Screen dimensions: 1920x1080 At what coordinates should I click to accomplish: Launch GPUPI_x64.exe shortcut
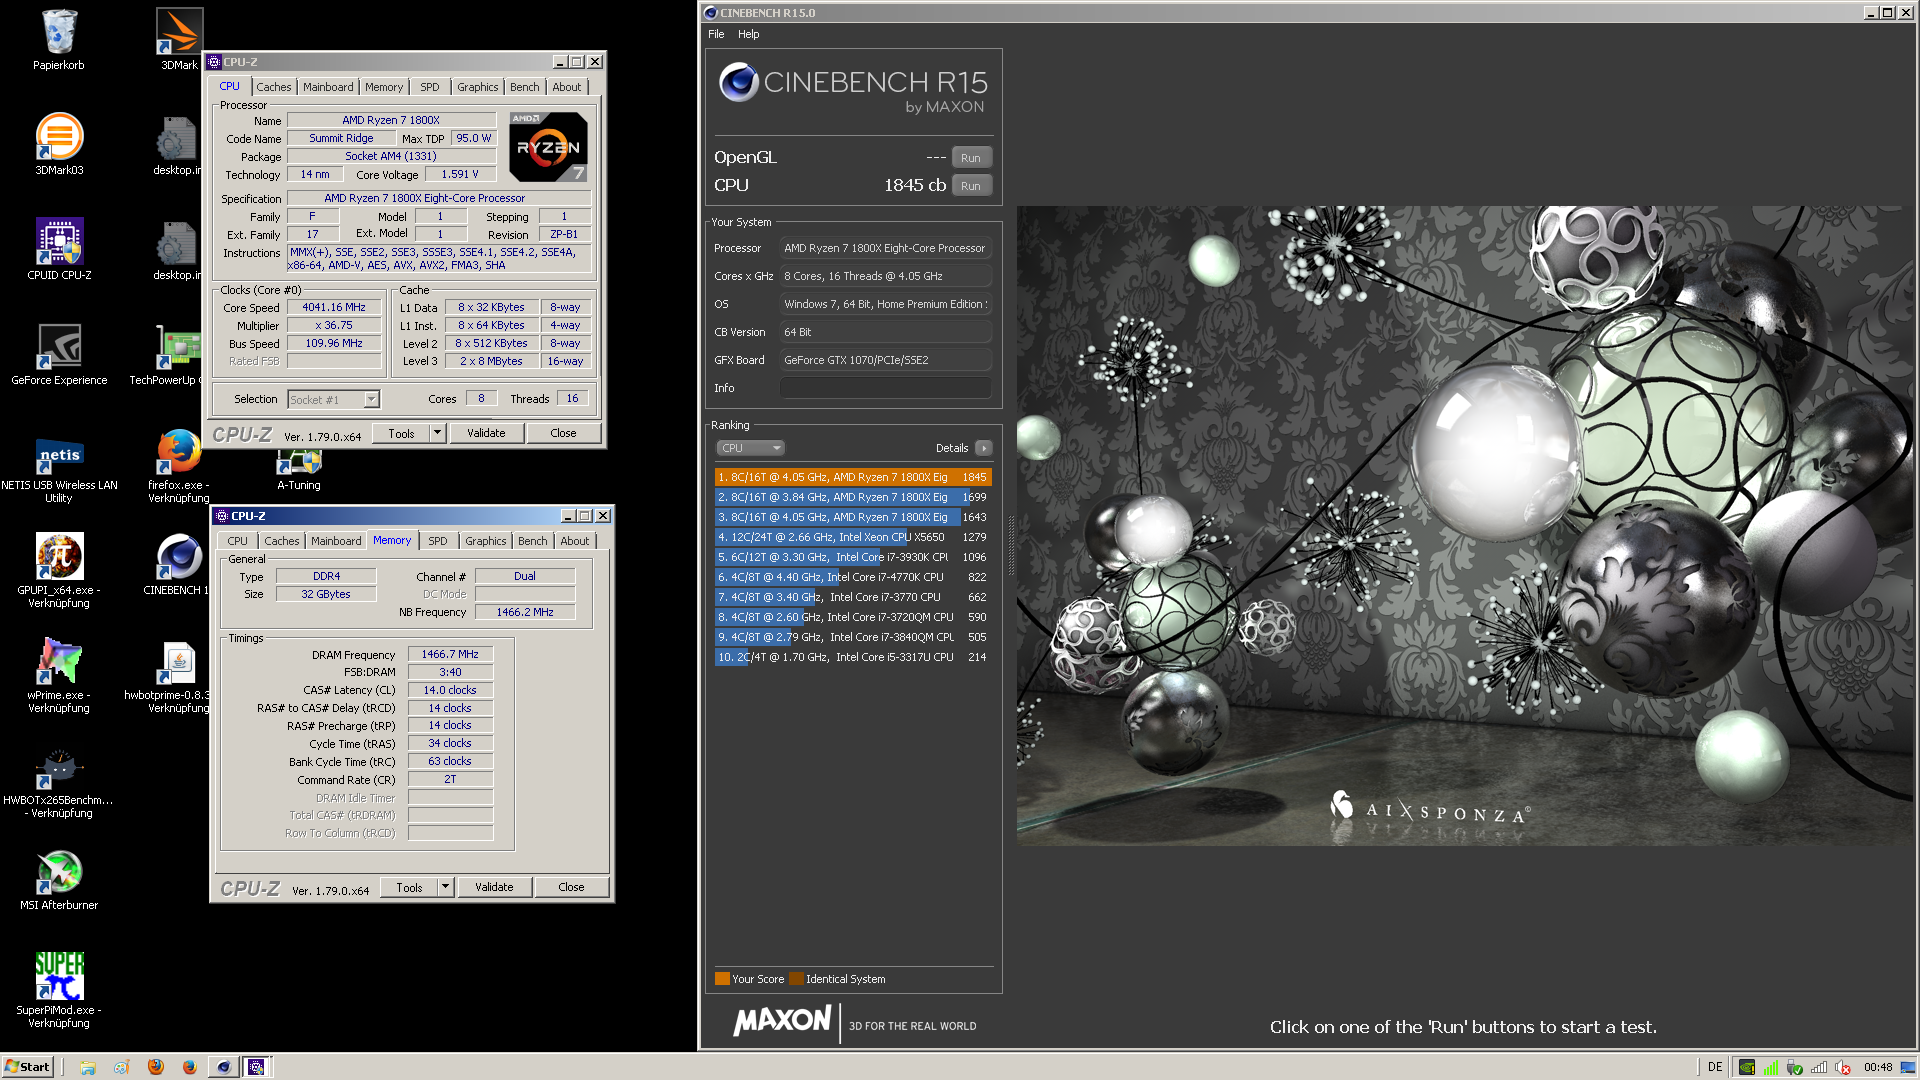point(59,571)
